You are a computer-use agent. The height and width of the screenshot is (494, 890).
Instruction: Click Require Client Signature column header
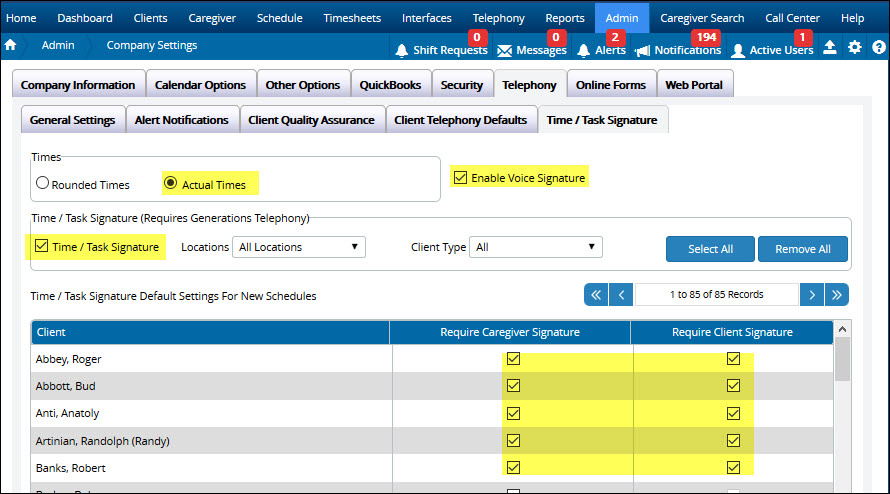point(732,332)
